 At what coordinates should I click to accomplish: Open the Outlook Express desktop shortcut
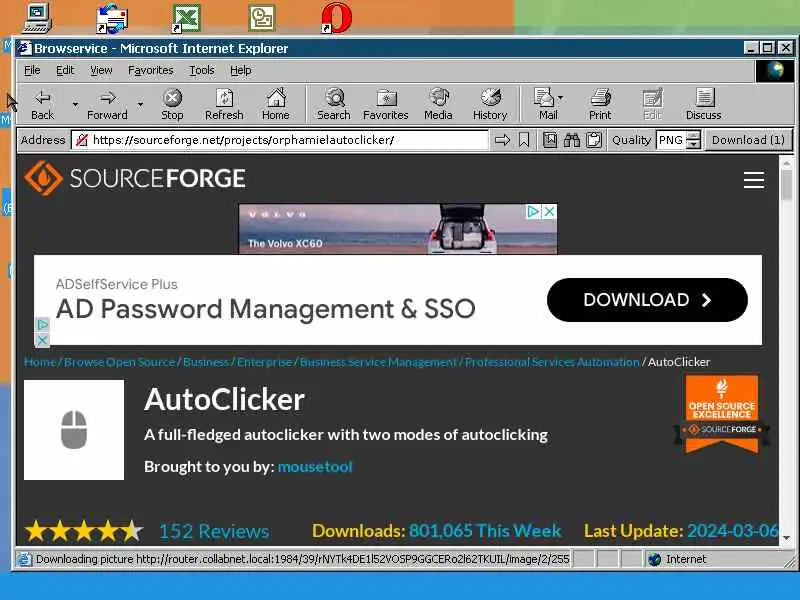tap(112, 18)
